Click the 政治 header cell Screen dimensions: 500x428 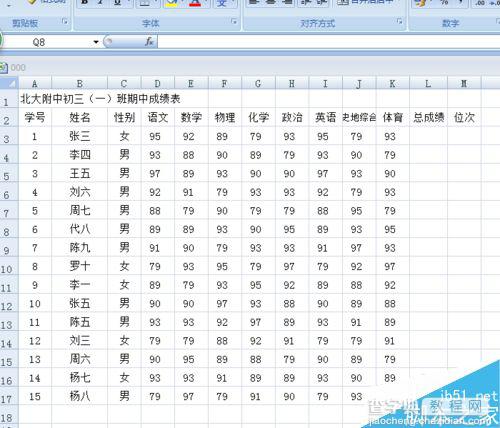[x=292, y=117]
